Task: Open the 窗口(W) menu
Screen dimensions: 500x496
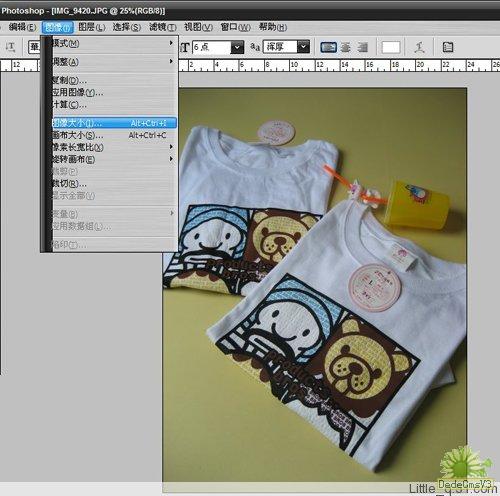Action: tap(235, 27)
